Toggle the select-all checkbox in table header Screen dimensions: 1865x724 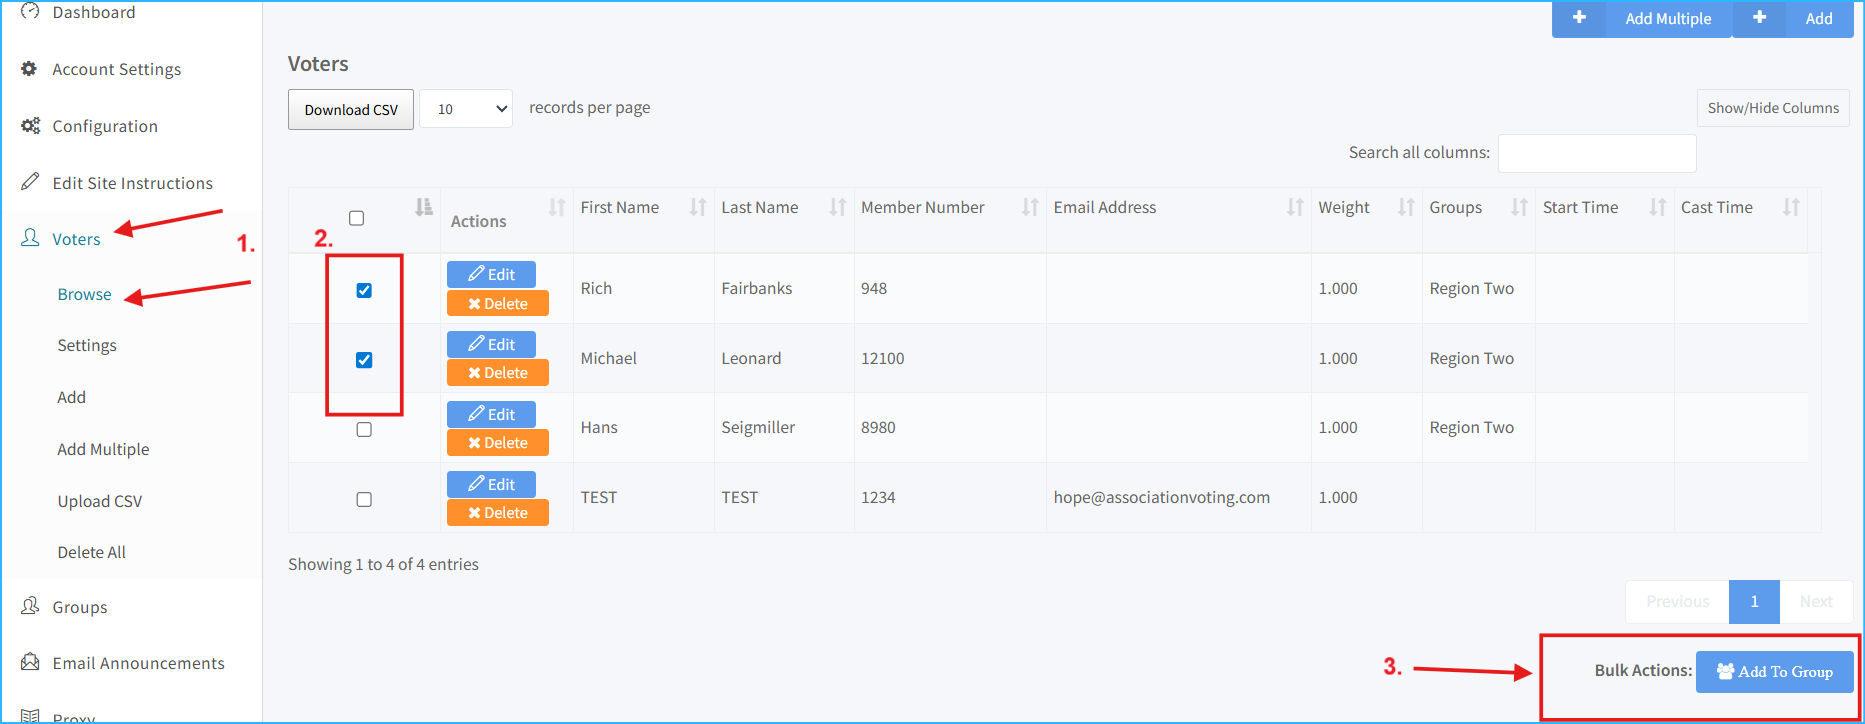point(356,218)
